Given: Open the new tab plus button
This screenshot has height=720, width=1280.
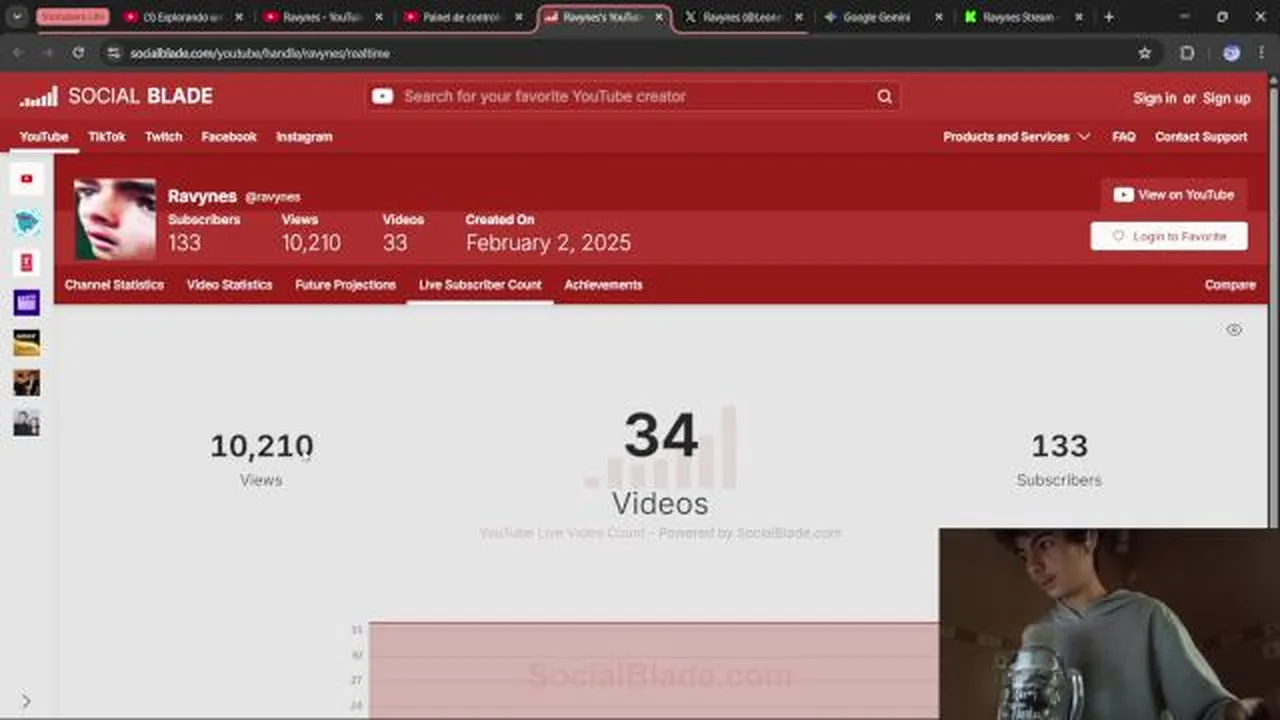Looking at the screenshot, I should coord(1109,17).
